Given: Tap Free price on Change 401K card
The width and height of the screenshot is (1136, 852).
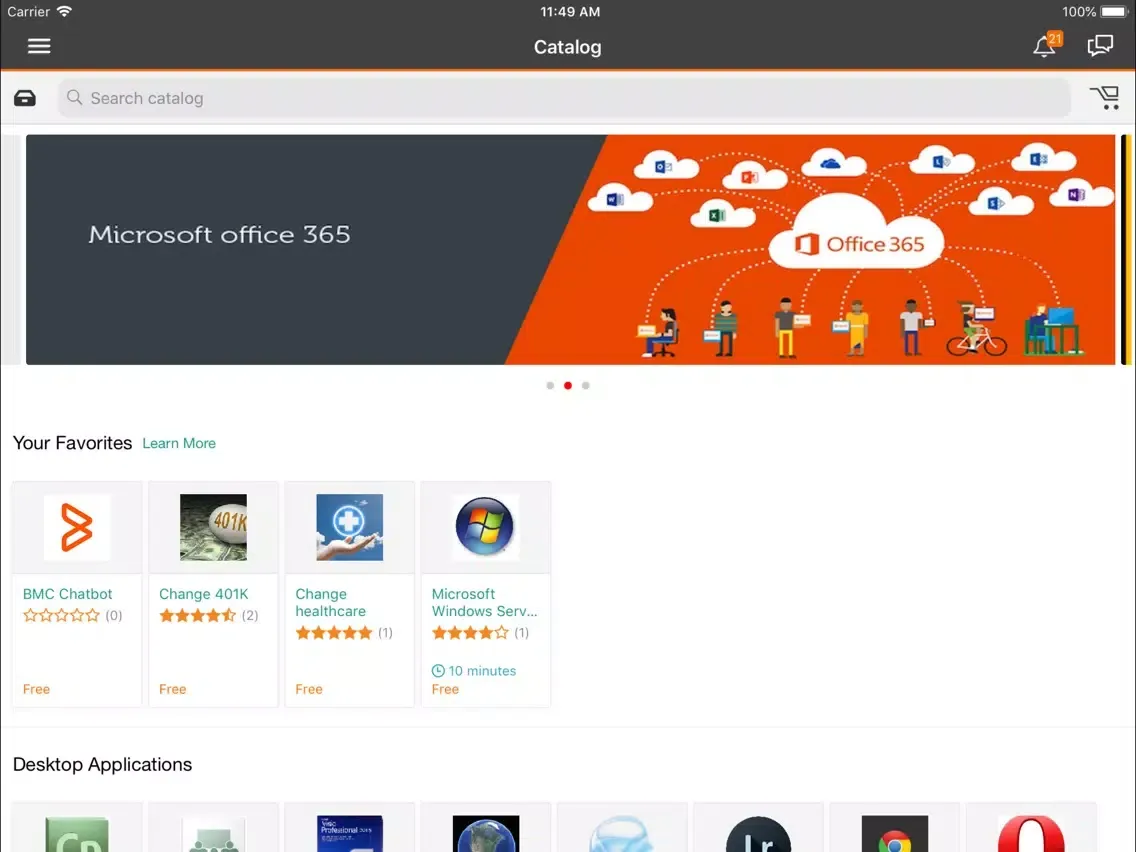Looking at the screenshot, I should (172, 690).
